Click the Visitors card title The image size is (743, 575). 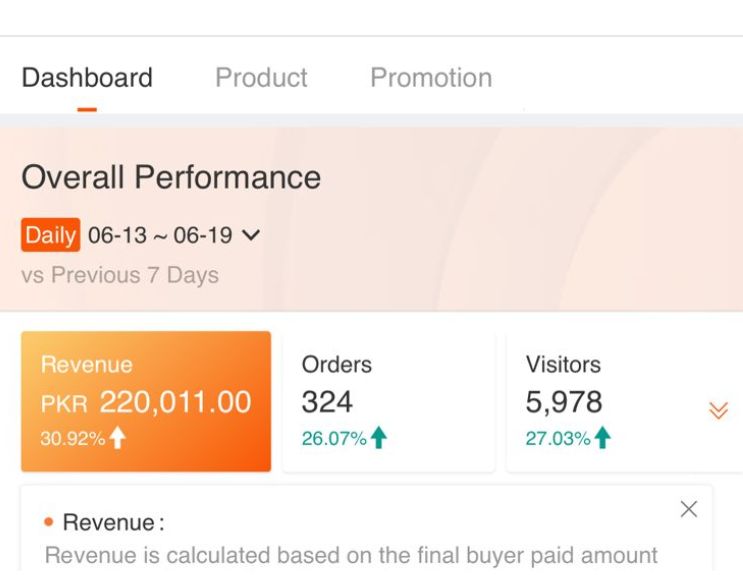tap(563, 365)
